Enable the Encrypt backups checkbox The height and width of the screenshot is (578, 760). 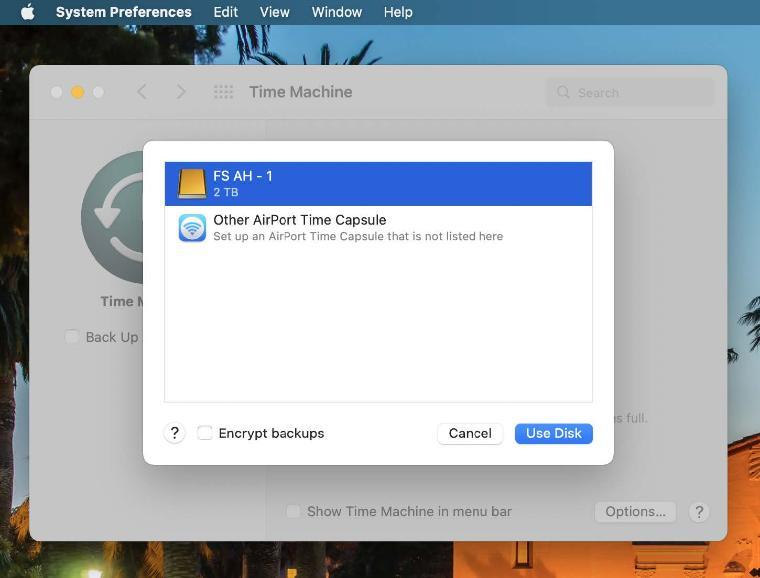point(205,433)
